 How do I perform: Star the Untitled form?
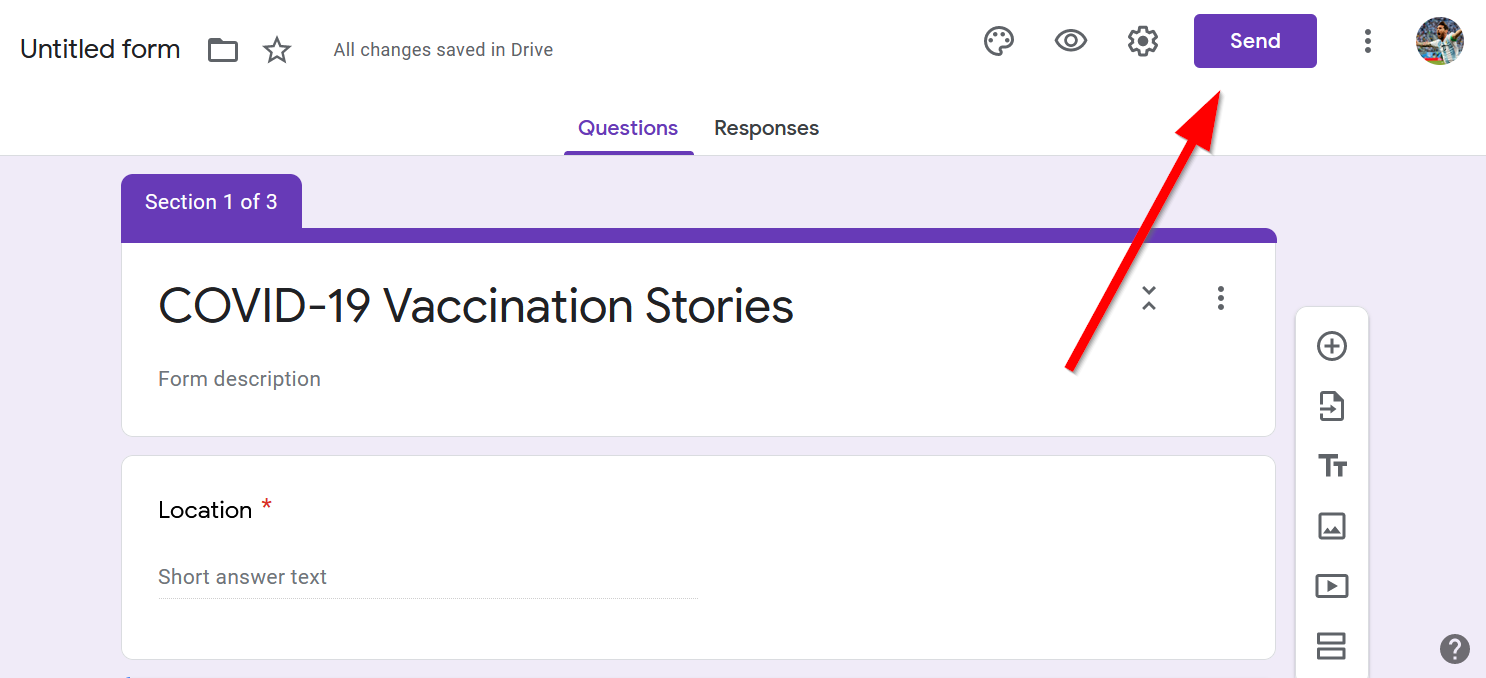(277, 50)
